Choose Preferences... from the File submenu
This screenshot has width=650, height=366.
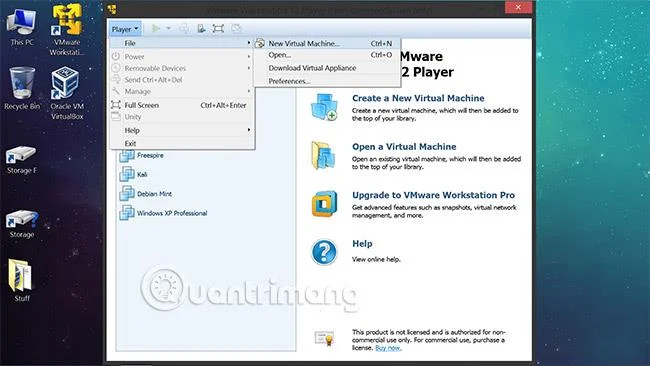point(327,81)
